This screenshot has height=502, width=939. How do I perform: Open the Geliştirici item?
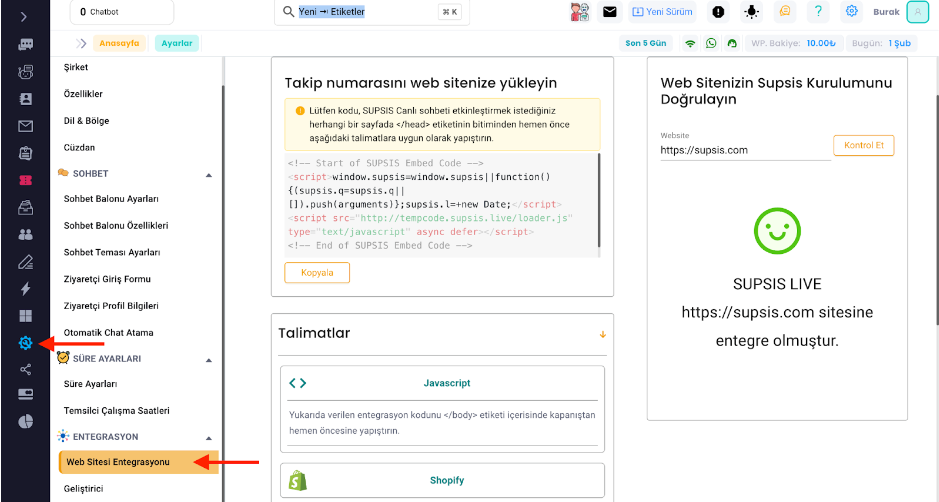(x=83, y=489)
